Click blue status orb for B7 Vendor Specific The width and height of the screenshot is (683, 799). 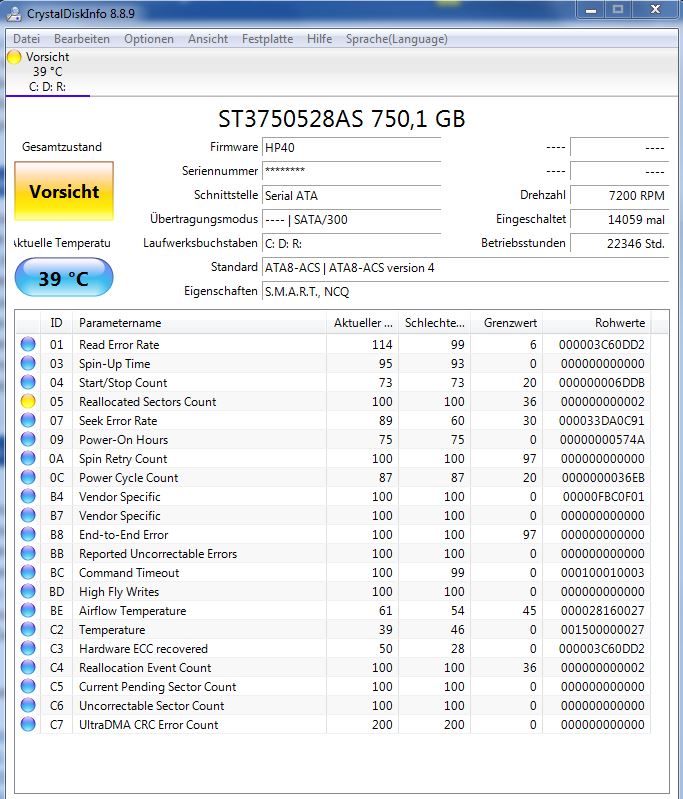pos(28,515)
